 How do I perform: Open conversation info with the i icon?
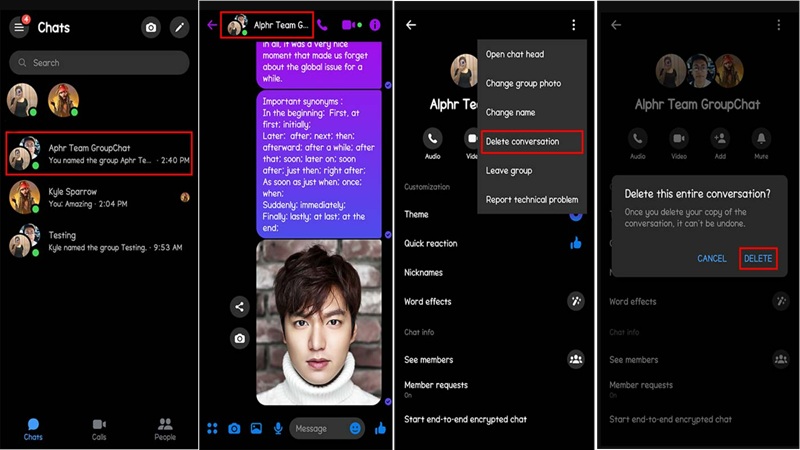(375, 24)
